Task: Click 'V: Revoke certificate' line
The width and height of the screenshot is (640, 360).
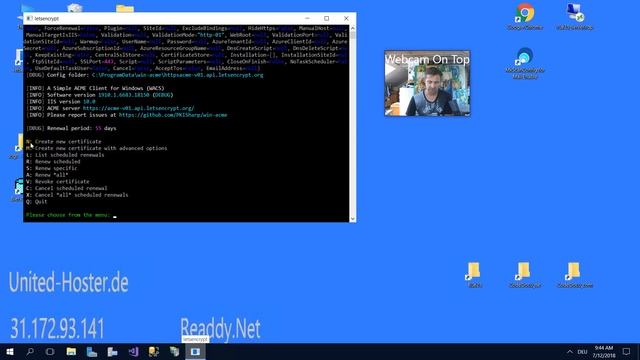Action: click(x=58, y=181)
